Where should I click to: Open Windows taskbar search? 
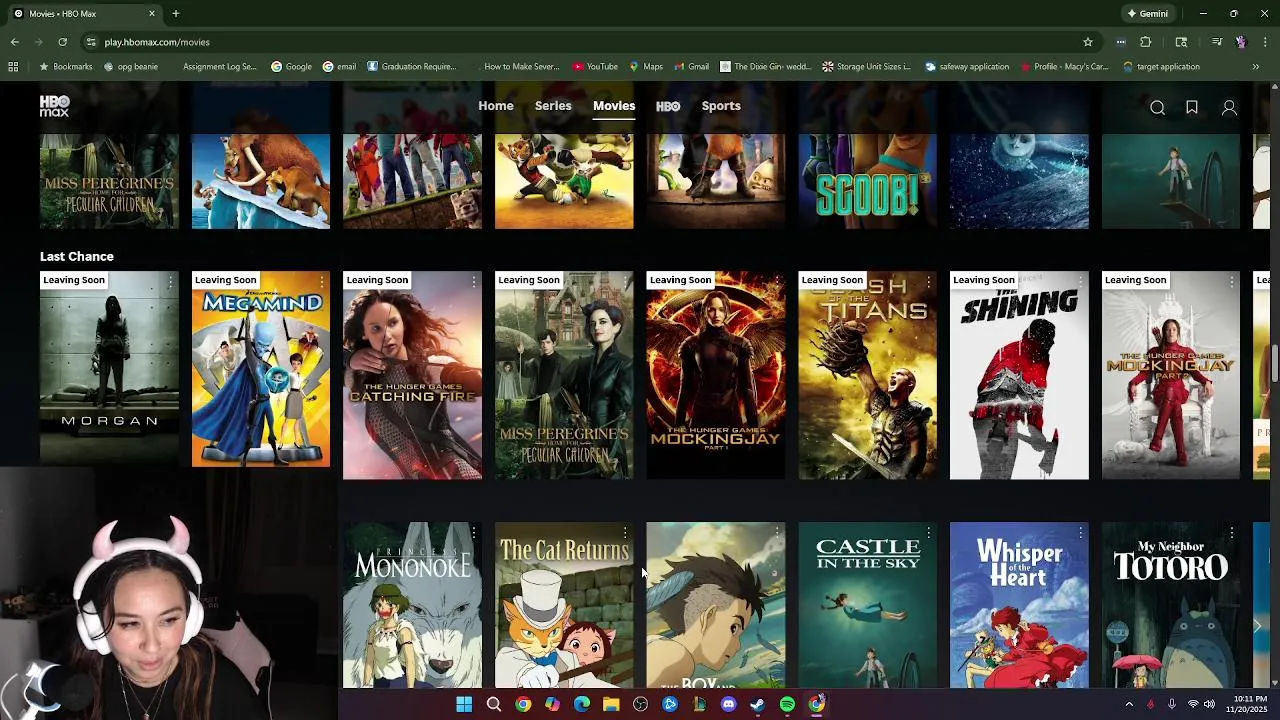coord(494,705)
